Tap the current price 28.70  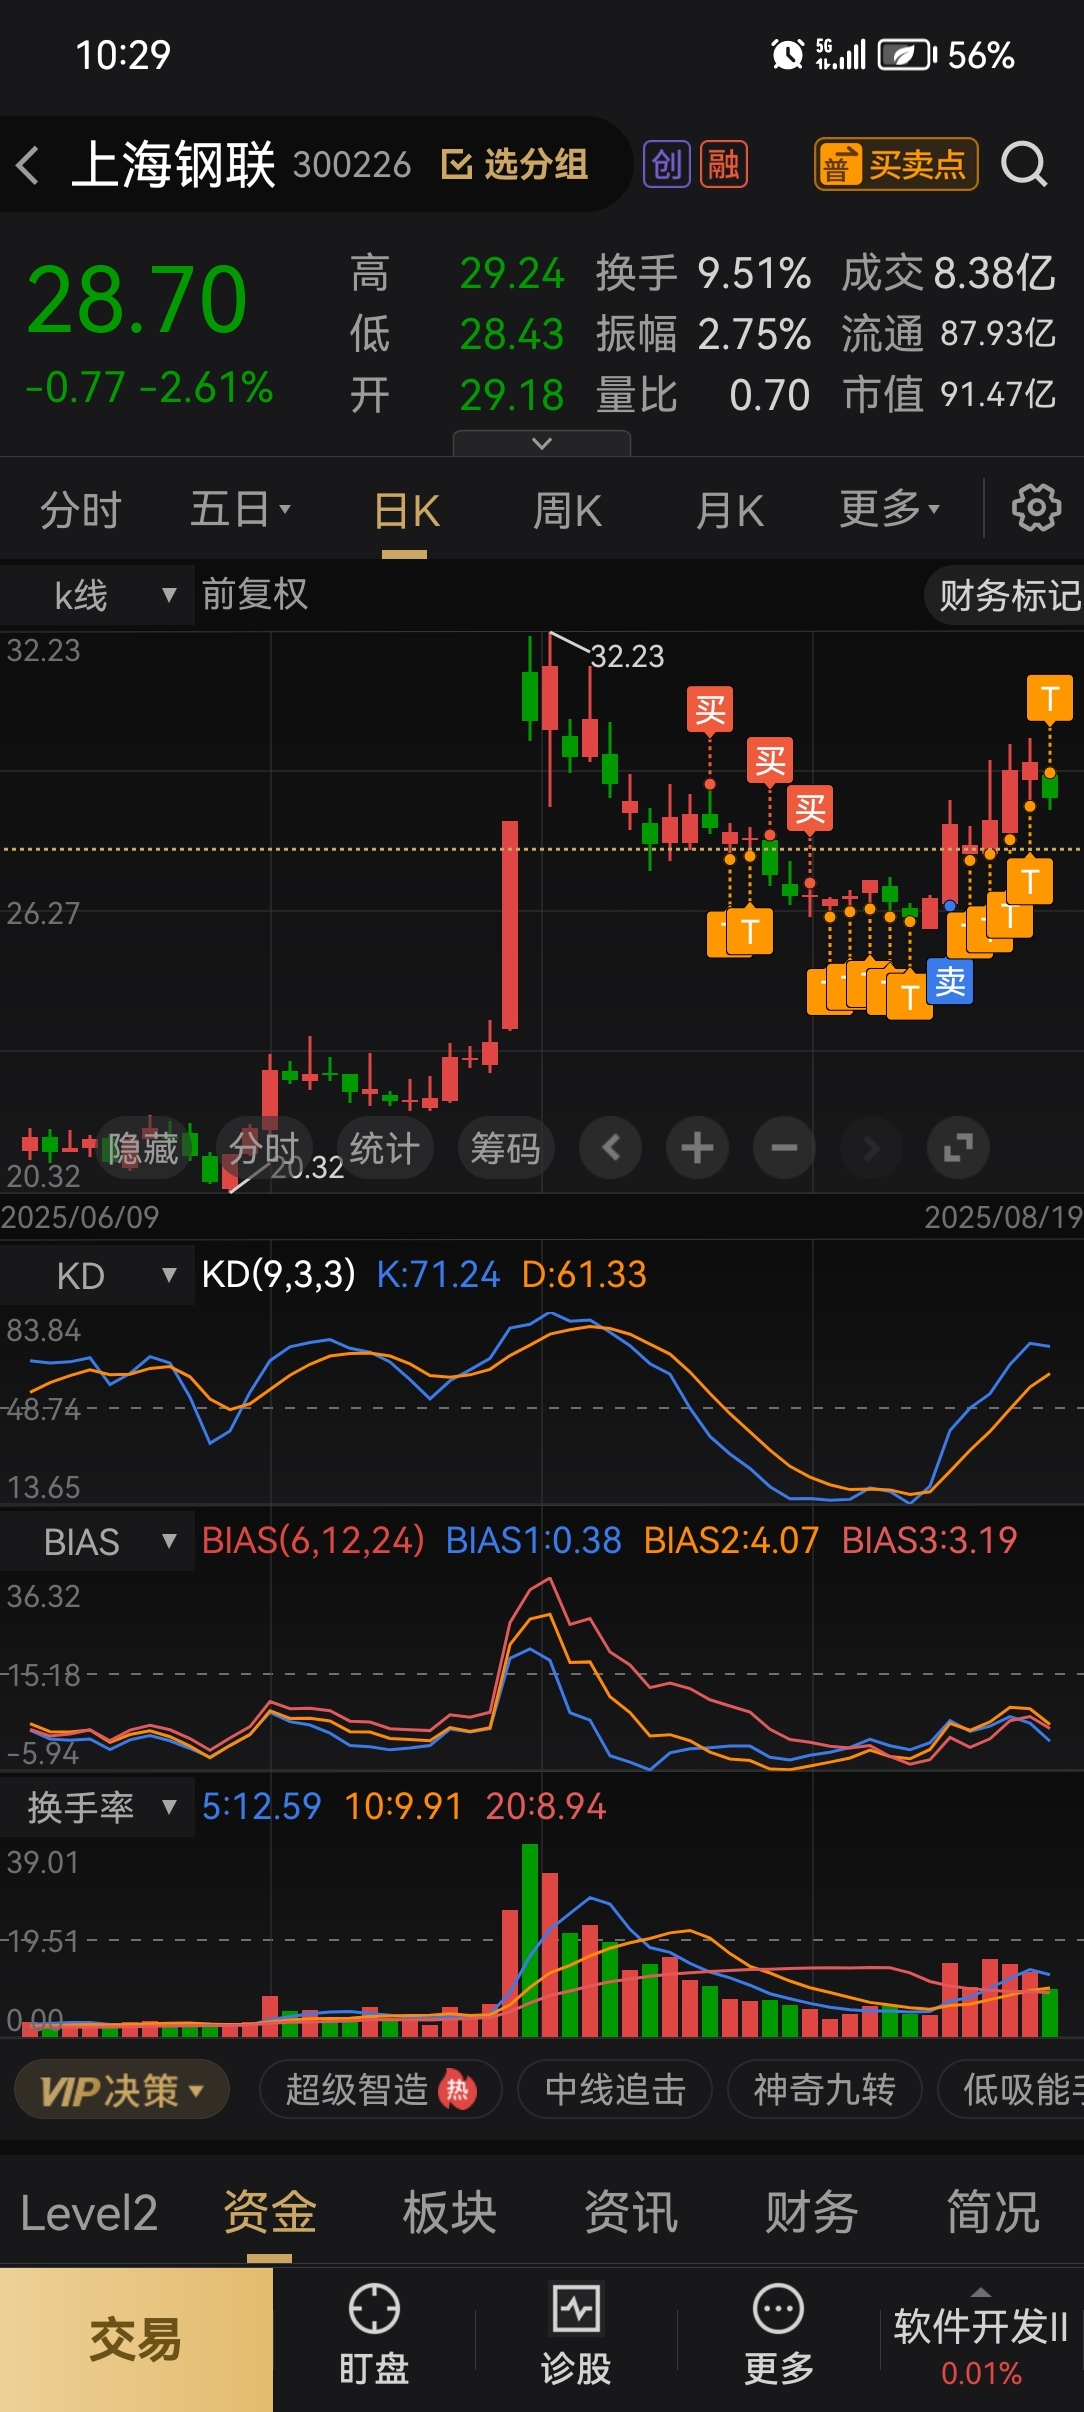coord(136,300)
